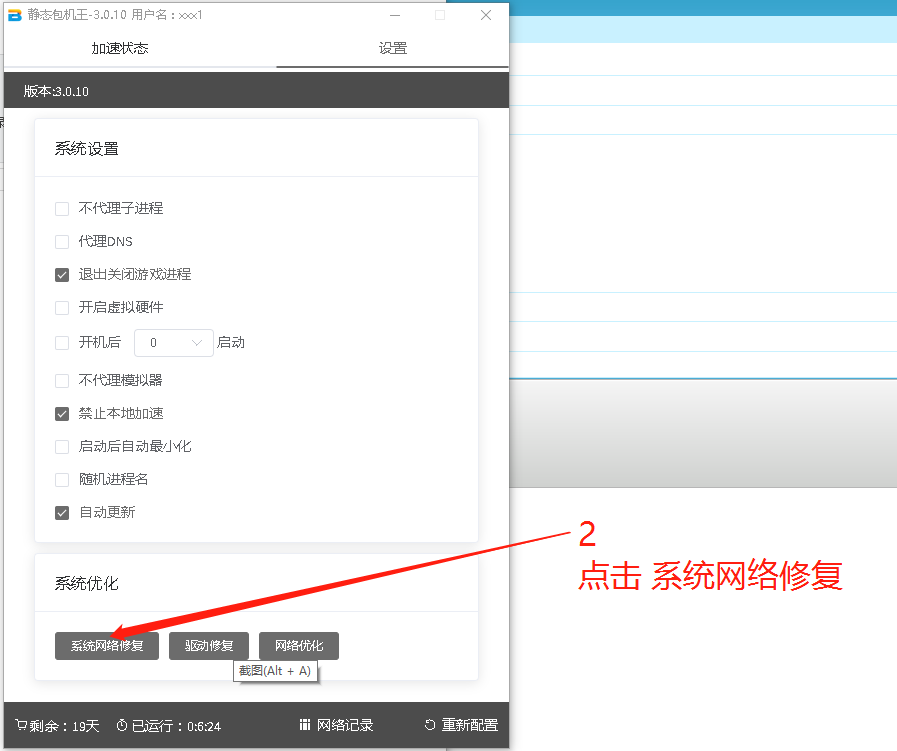The width and height of the screenshot is (897, 751).
Task: Click the 重新配置 refresh icon
Action: (430, 726)
